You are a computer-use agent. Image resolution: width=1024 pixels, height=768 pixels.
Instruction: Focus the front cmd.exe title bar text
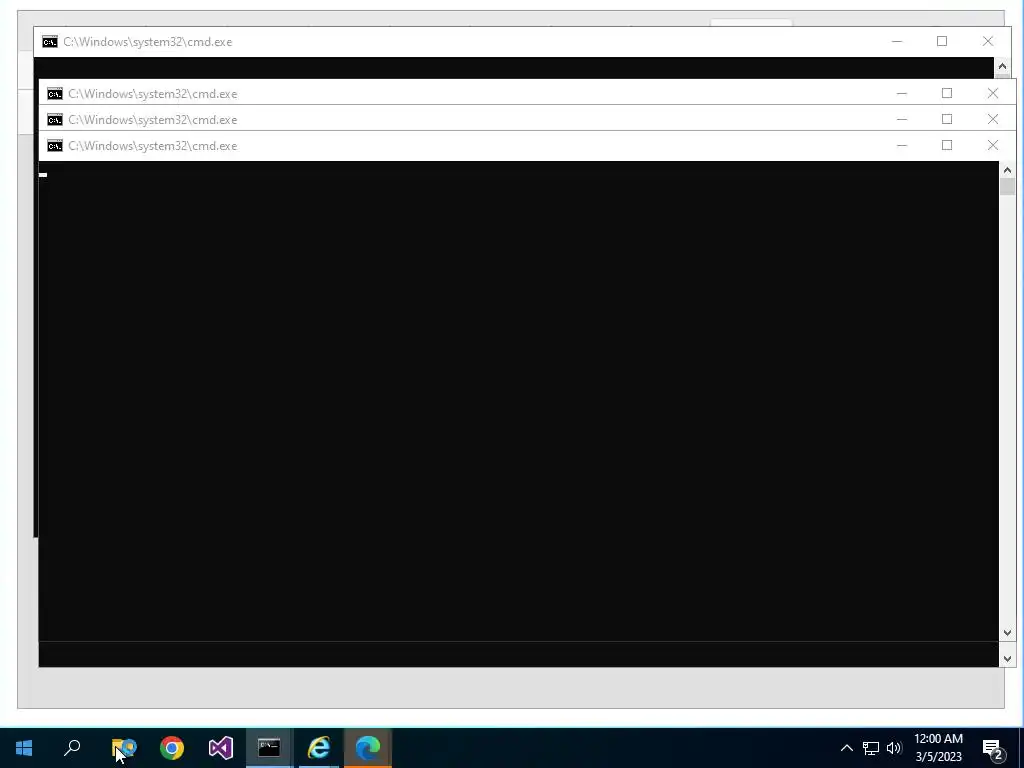click(x=153, y=146)
